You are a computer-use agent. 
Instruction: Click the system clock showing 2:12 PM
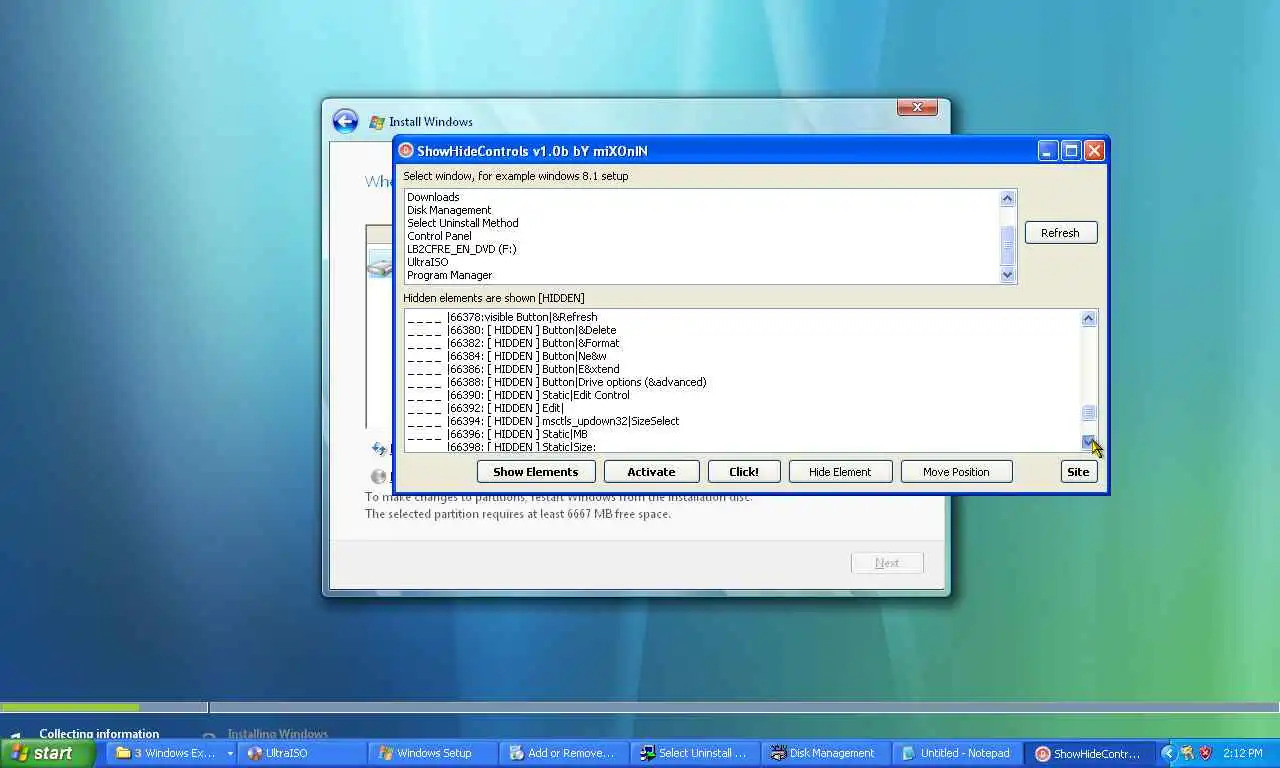coord(1242,753)
